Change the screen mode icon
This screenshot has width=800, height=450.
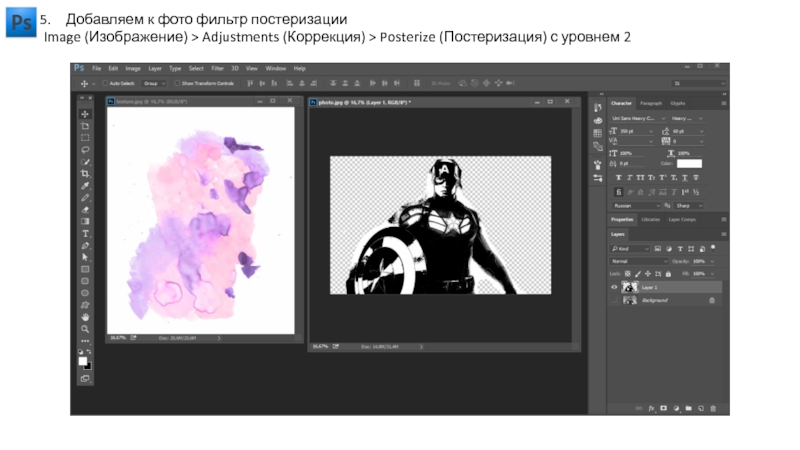tap(85, 379)
